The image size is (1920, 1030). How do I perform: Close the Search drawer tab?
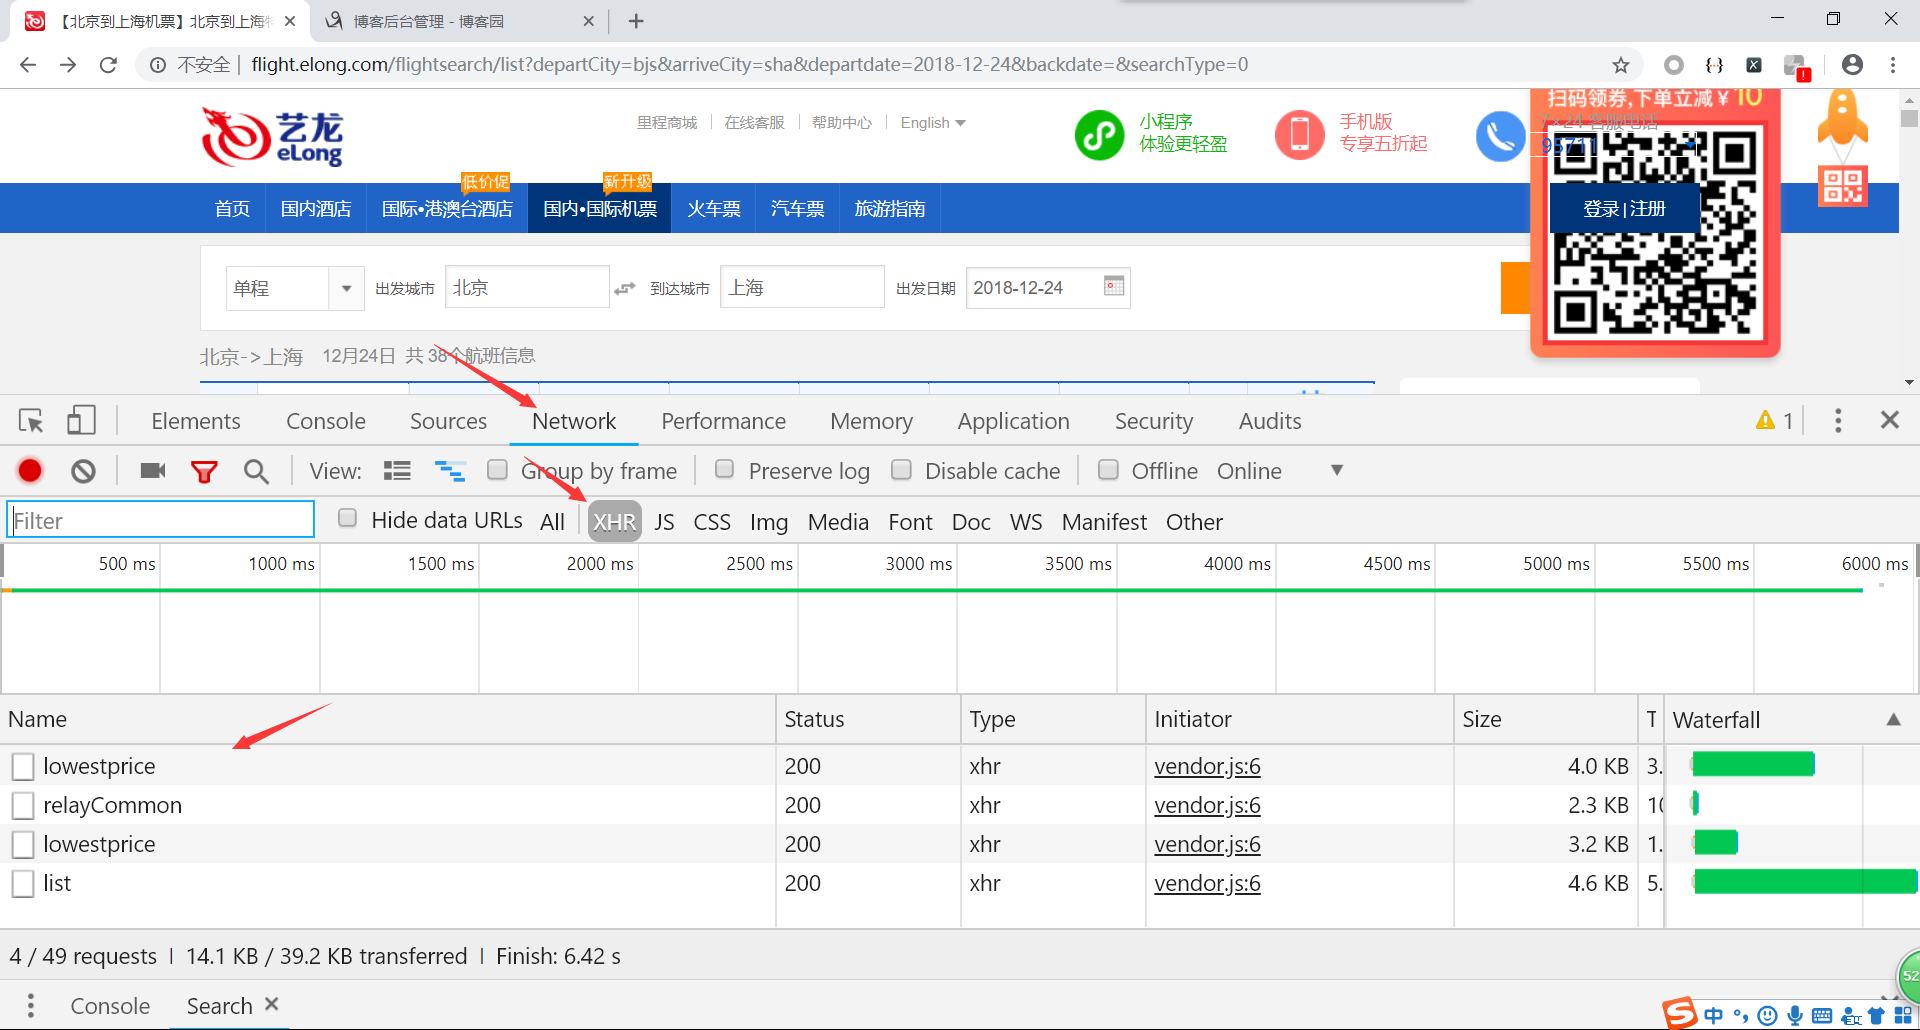[x=271, y=1004]
